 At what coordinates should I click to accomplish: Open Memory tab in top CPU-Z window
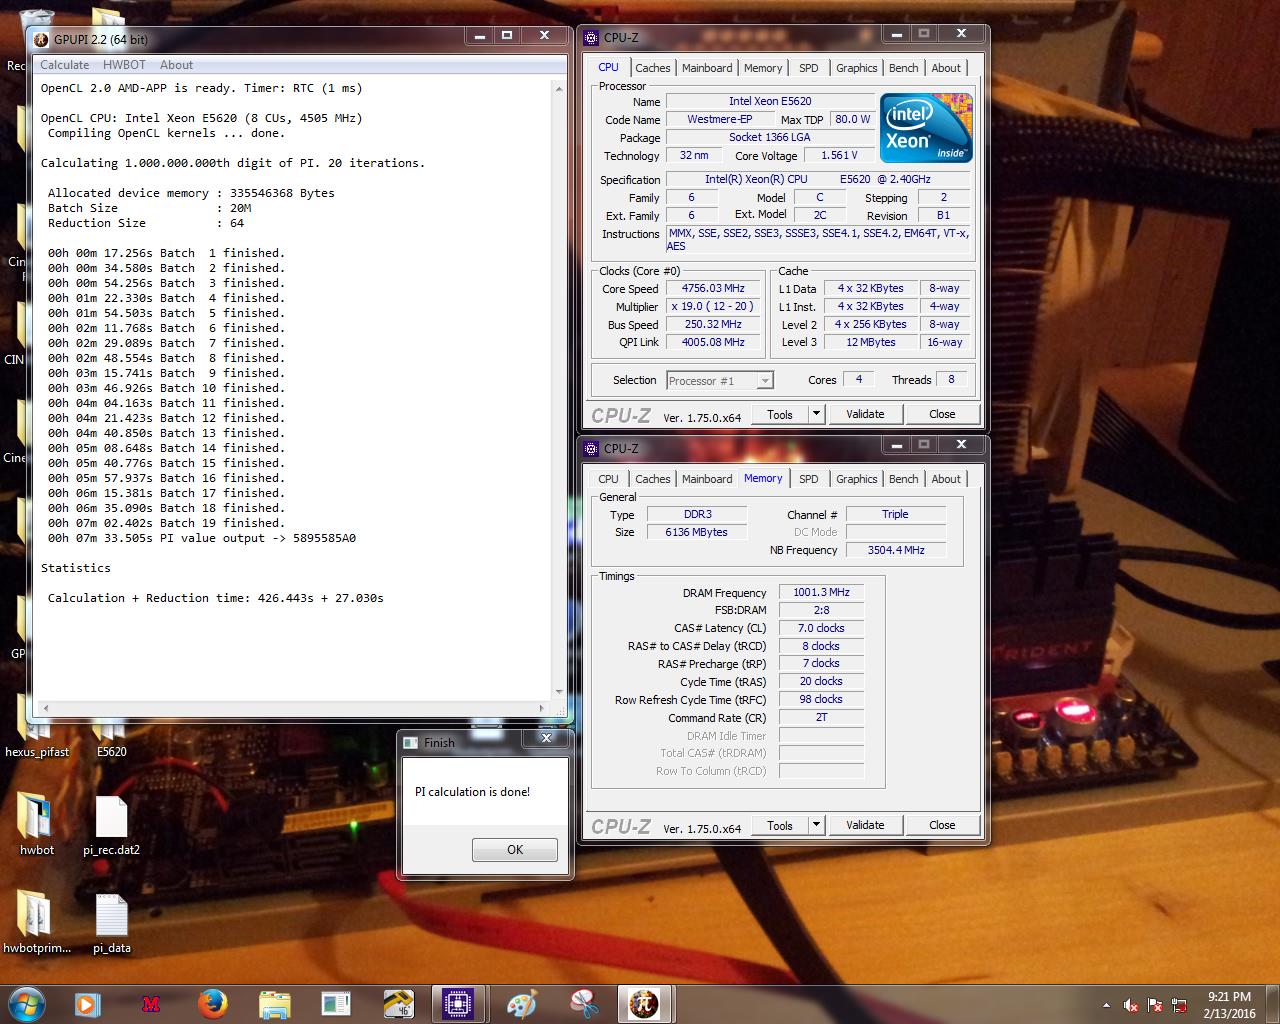pos(763,68)
